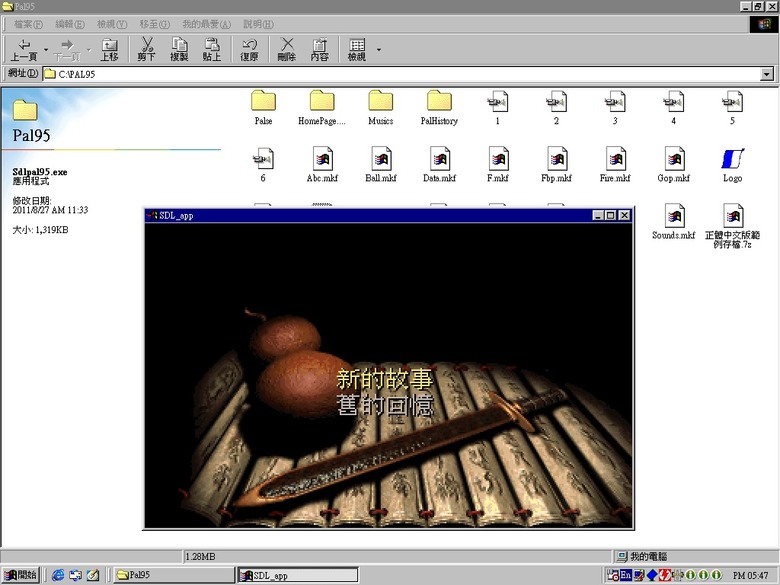Screen dimensions: 780x585
Task: Undo with the 復原 toolbar icon
Action: [x=249, y=50]
